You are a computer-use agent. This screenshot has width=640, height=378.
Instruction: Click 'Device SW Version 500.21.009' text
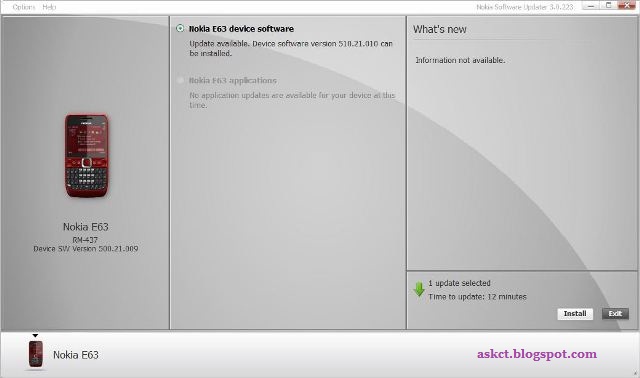(x=86, y=249)
